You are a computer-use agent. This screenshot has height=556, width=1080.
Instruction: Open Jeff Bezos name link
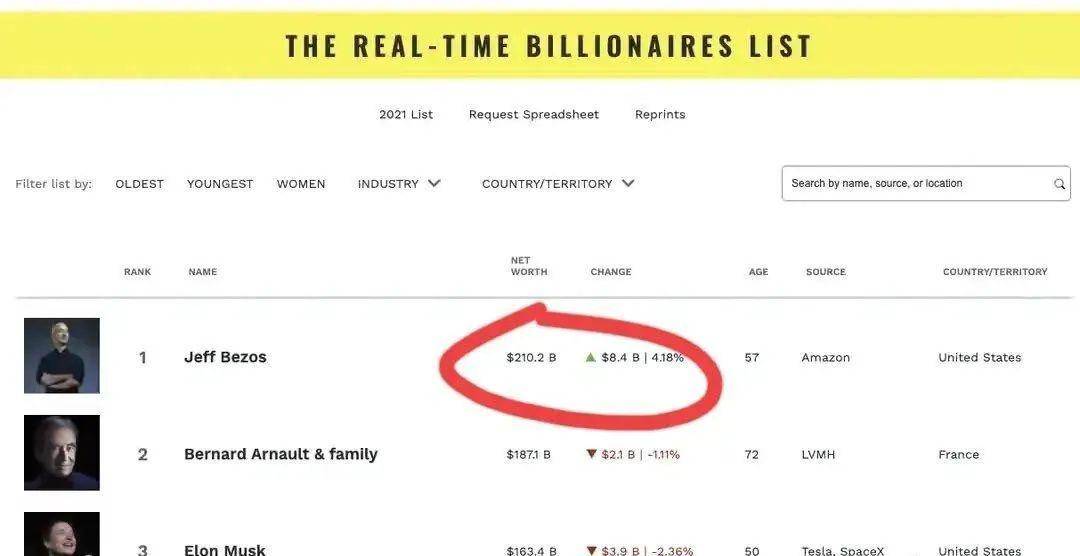pyautogui.click(x=225, y=357)
